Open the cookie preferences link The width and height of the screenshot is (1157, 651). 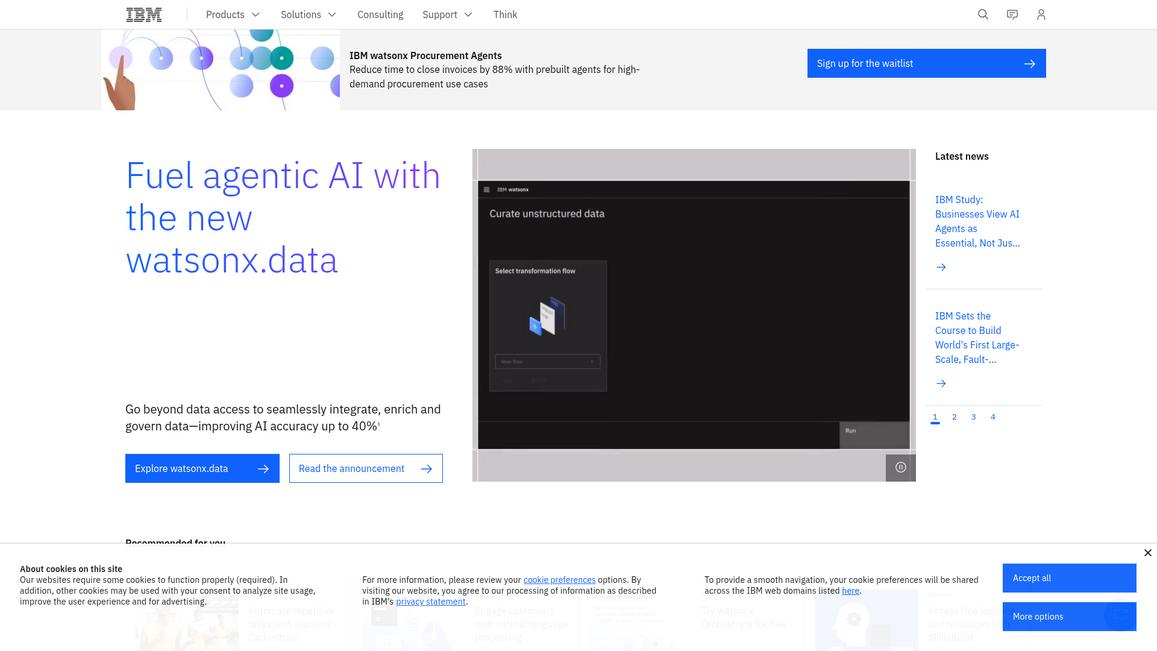pyautogui.click(x=559, y=580)
